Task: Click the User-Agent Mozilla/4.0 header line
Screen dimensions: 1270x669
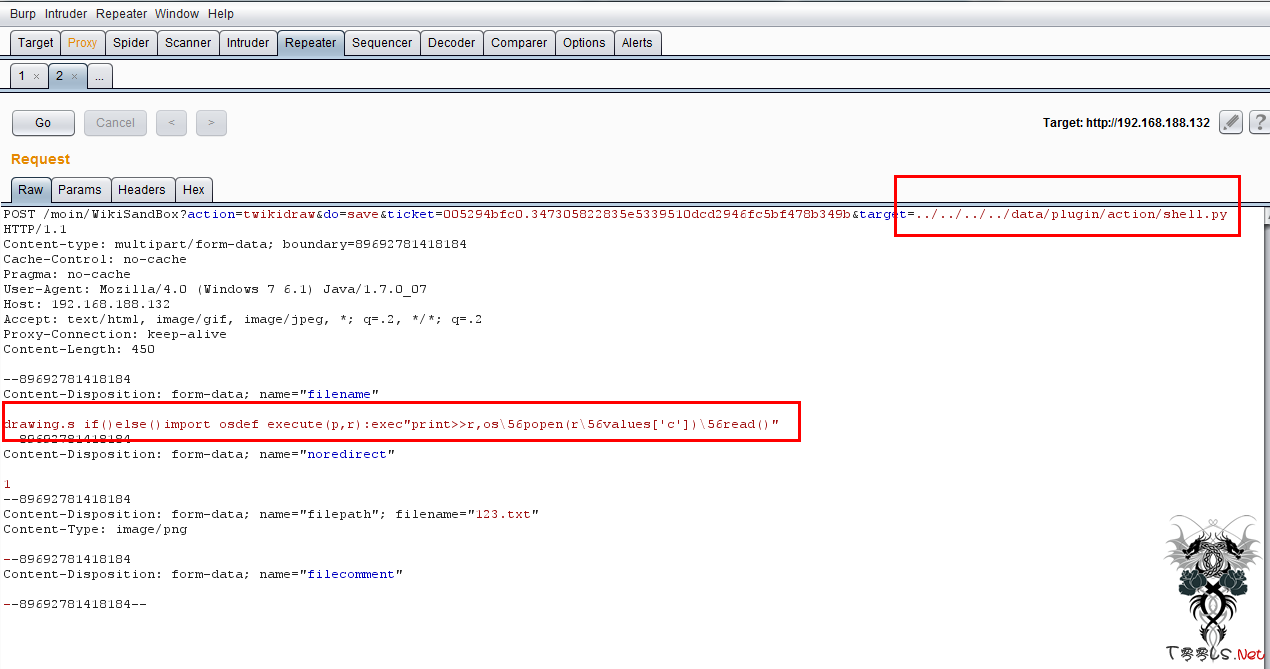Action: 215,289
